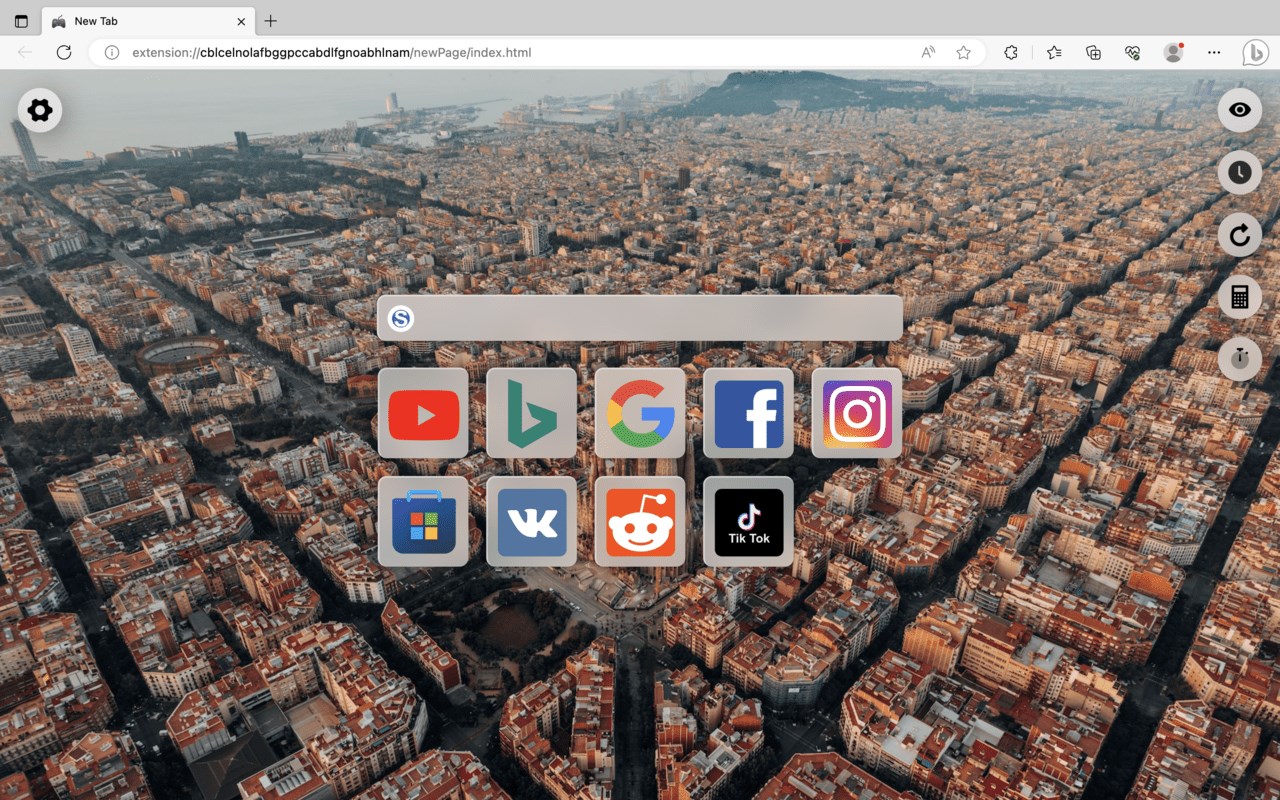Activate Read Aloud in address bar
Screen dimensions: 1280x800
coord(928,52)
